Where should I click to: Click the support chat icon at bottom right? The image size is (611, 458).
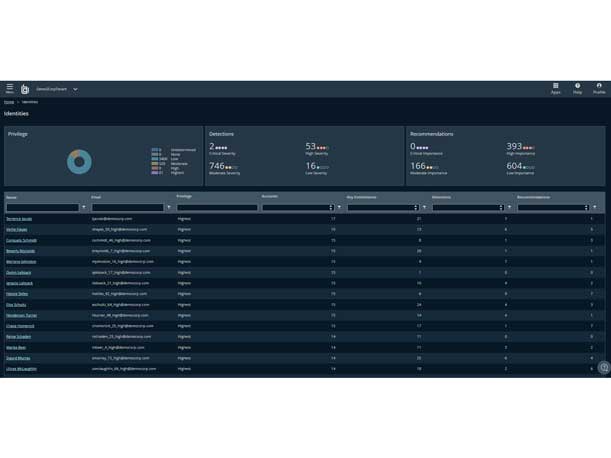(x=603, y=368)
